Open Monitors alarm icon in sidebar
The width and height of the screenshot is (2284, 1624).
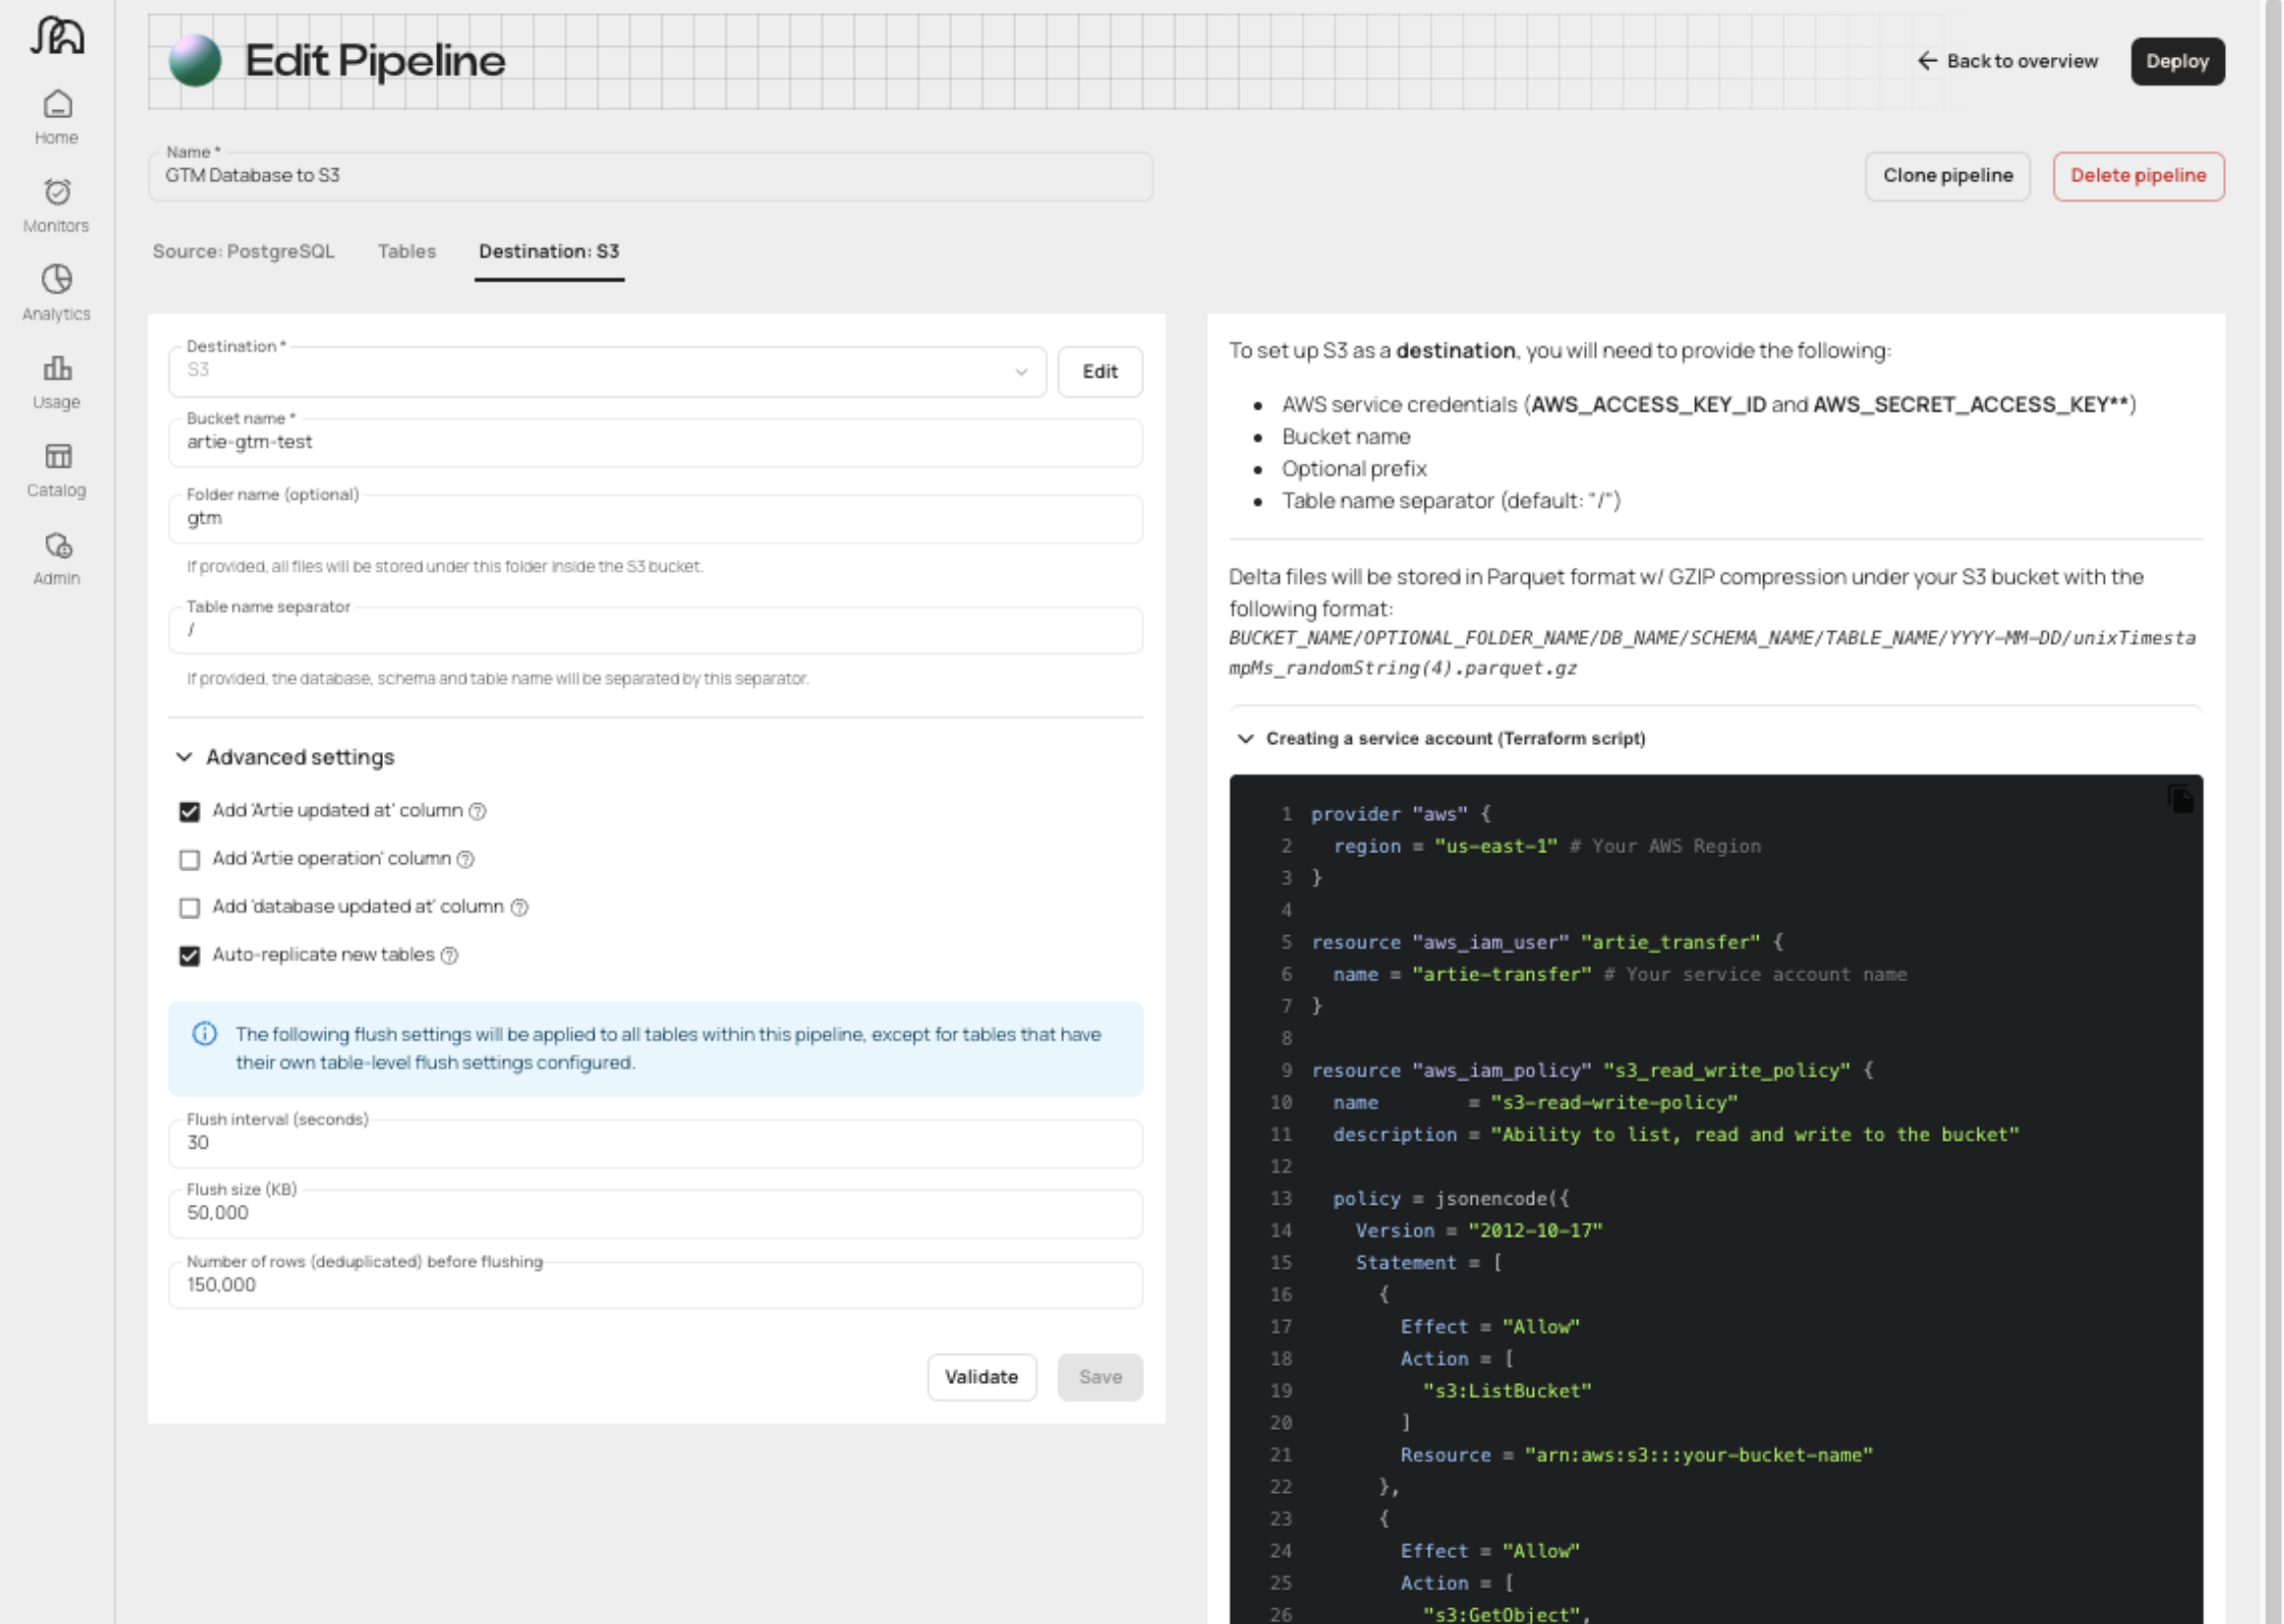pos(57,192)
